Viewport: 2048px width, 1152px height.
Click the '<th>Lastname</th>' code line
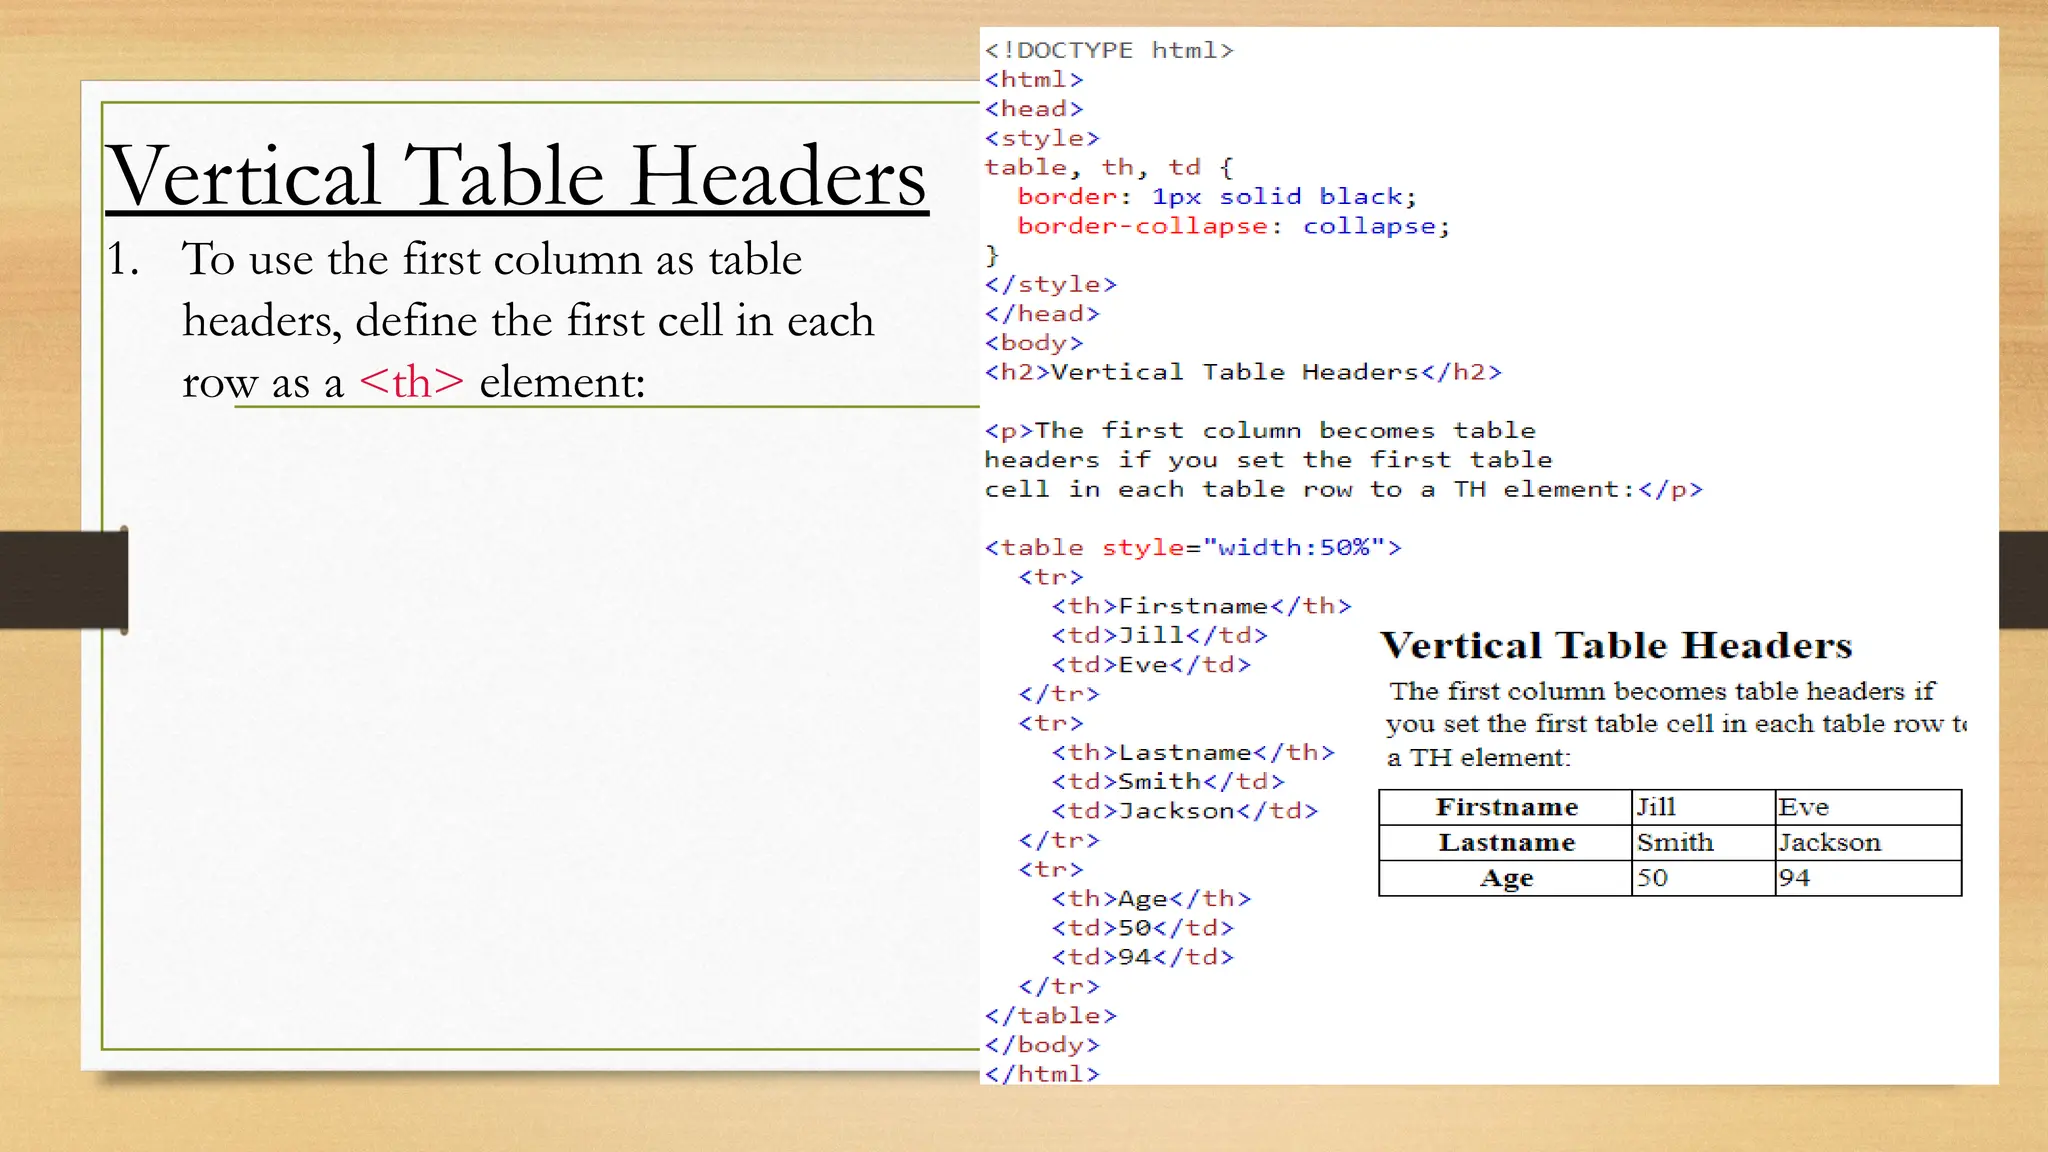tap(1193, 752)
